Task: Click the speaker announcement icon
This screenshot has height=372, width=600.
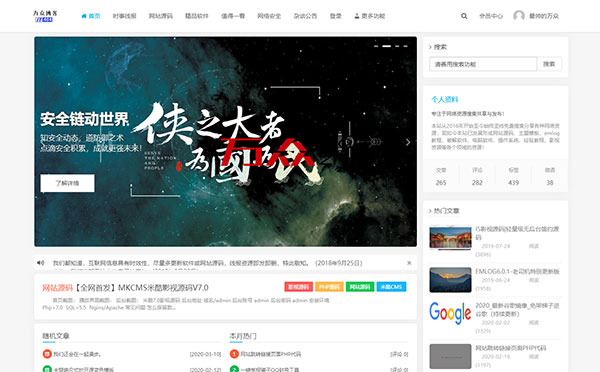Action: 41,263
